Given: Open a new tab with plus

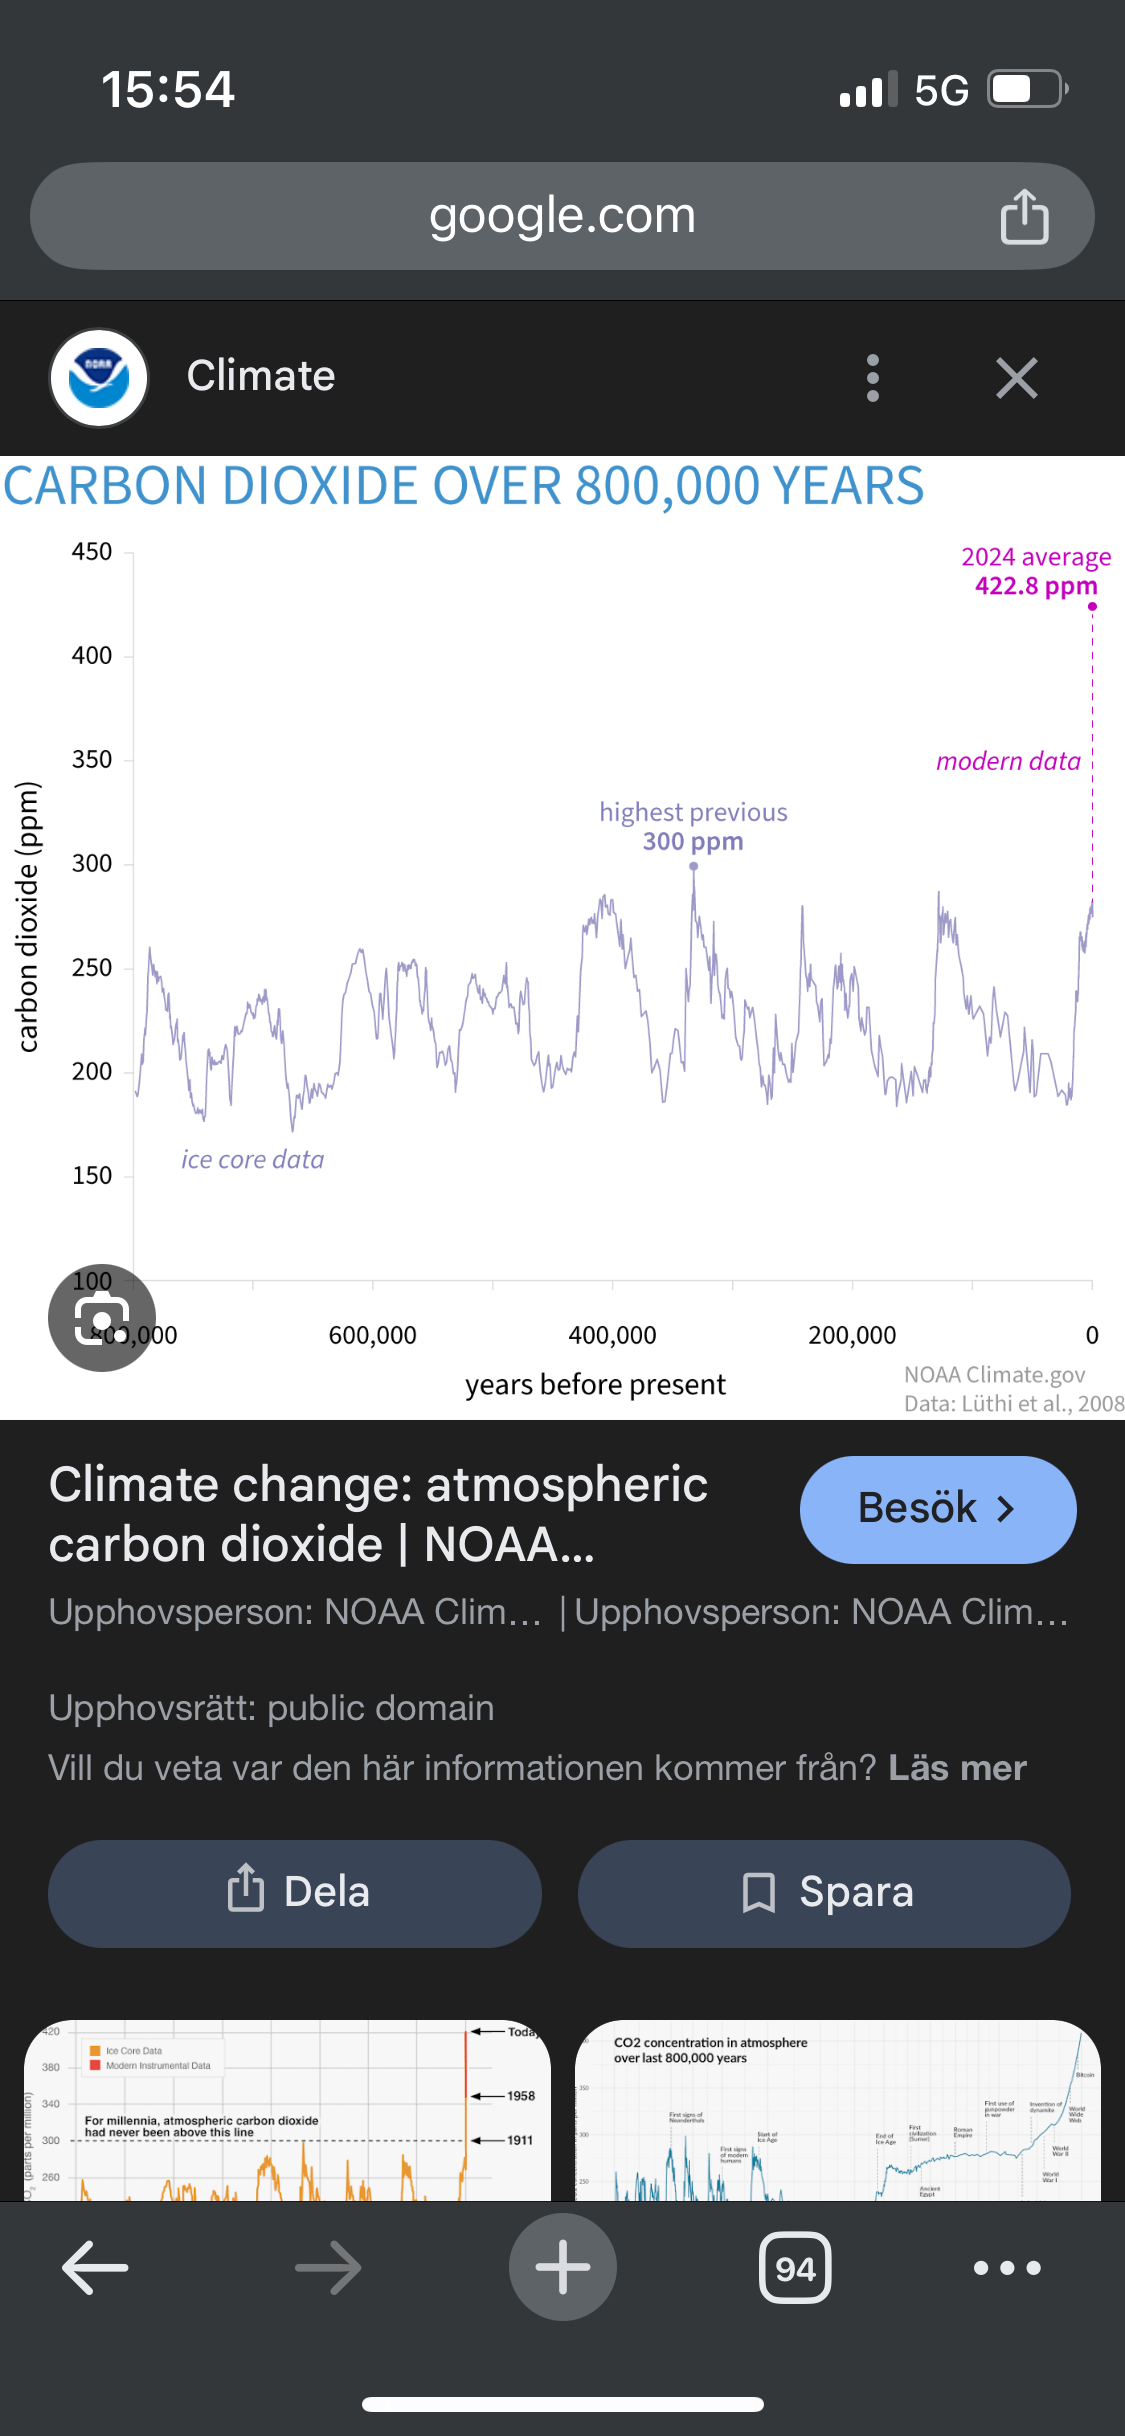Looking at the screenshot, I should pyautogui.click(x=562, y=2267).
